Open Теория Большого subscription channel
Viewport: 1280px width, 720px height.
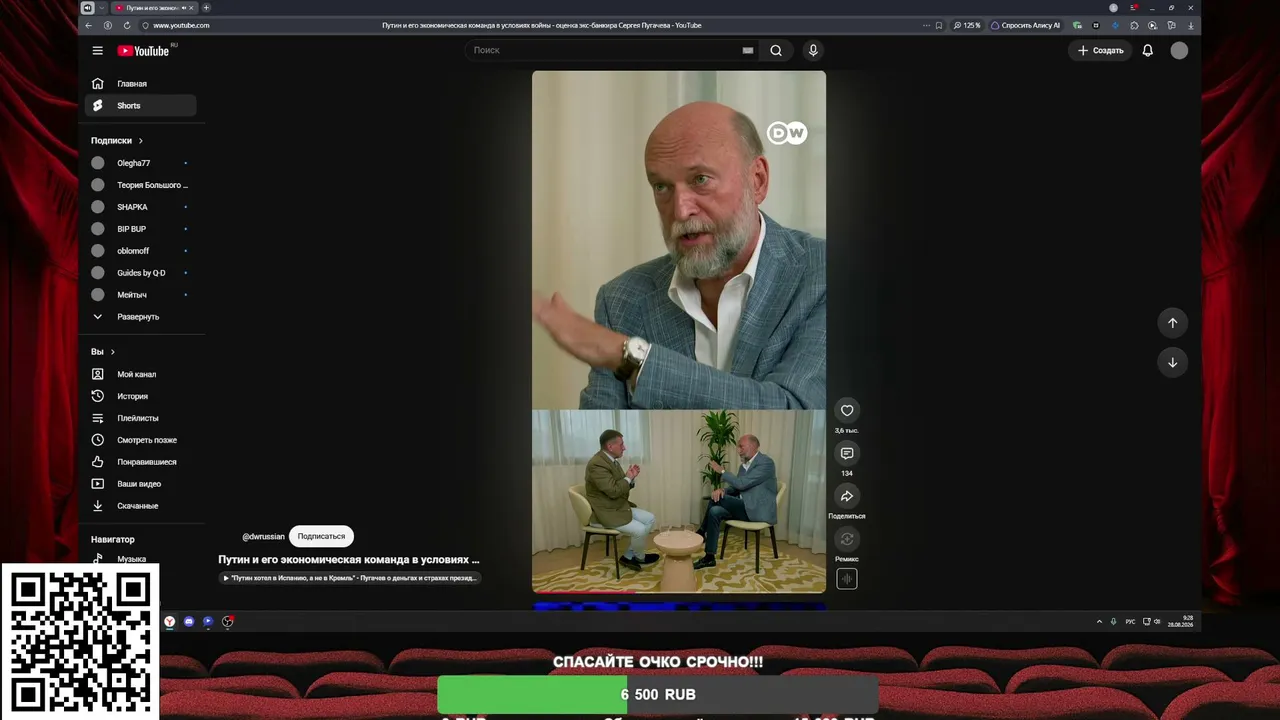tap(142, 185)
